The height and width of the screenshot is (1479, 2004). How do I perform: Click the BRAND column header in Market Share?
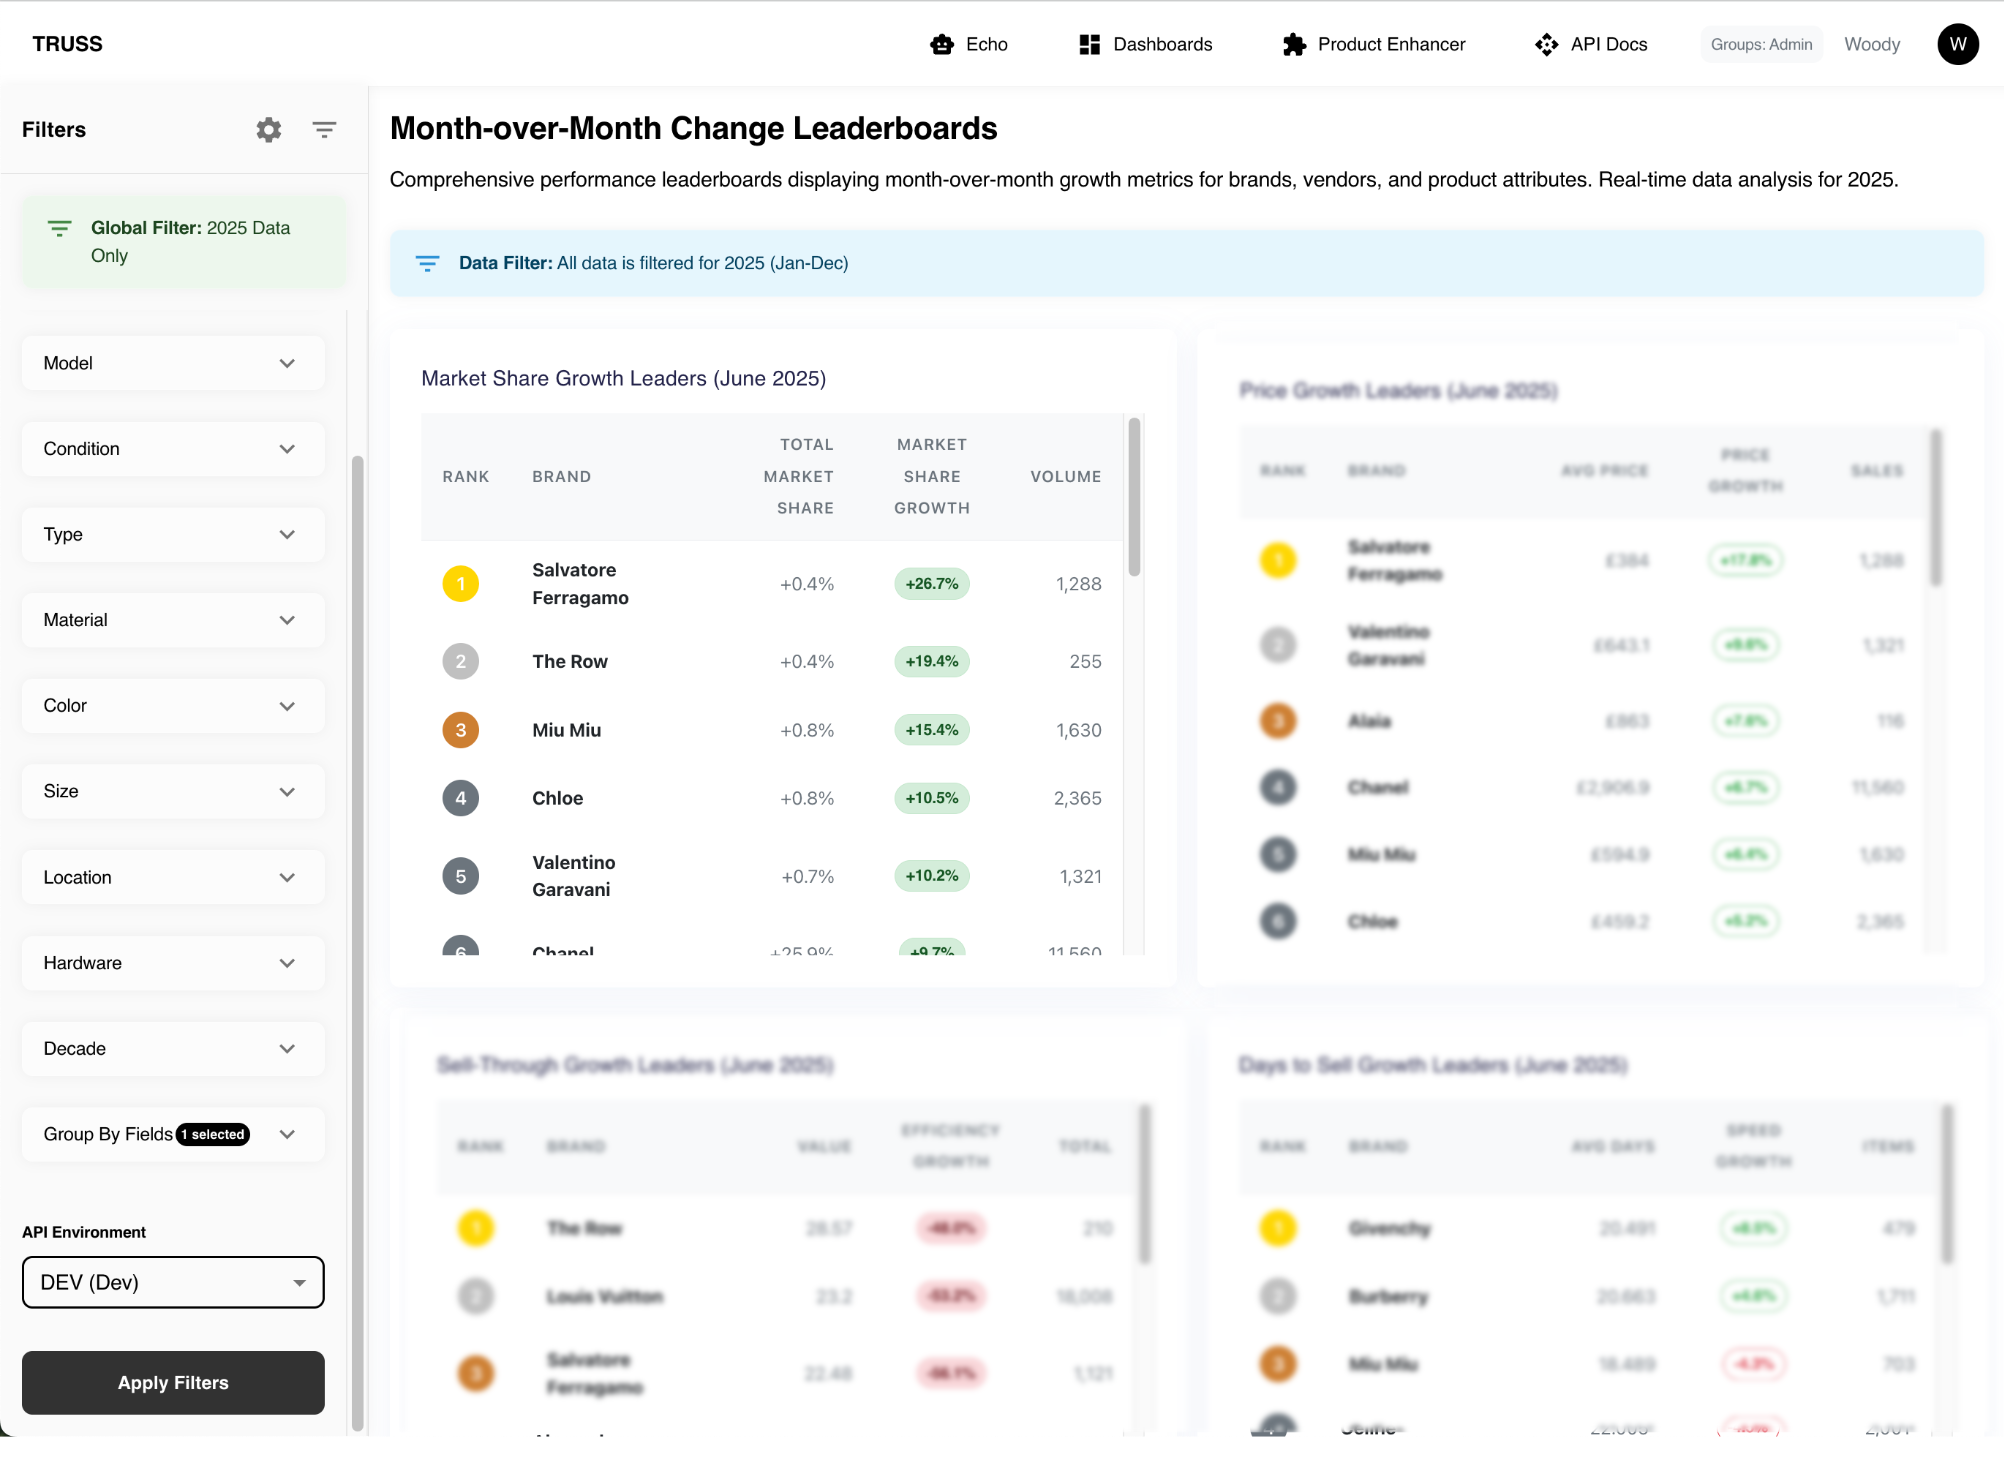(561, 477)
